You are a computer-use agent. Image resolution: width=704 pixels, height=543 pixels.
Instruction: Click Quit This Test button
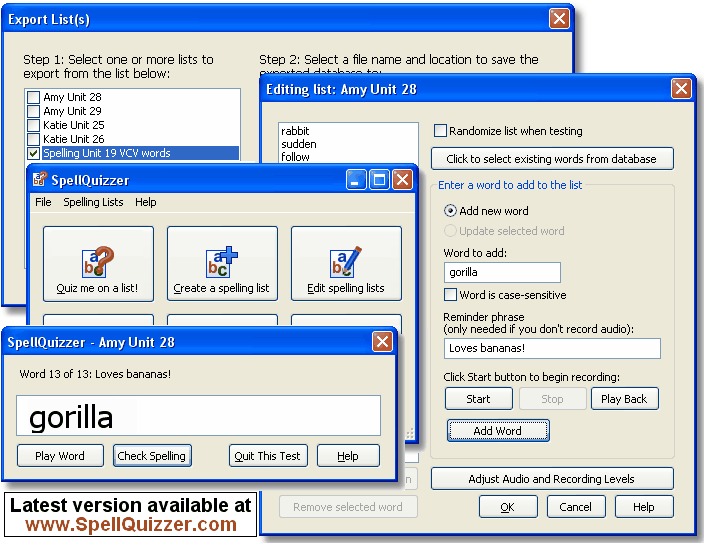tap(268, 455)
